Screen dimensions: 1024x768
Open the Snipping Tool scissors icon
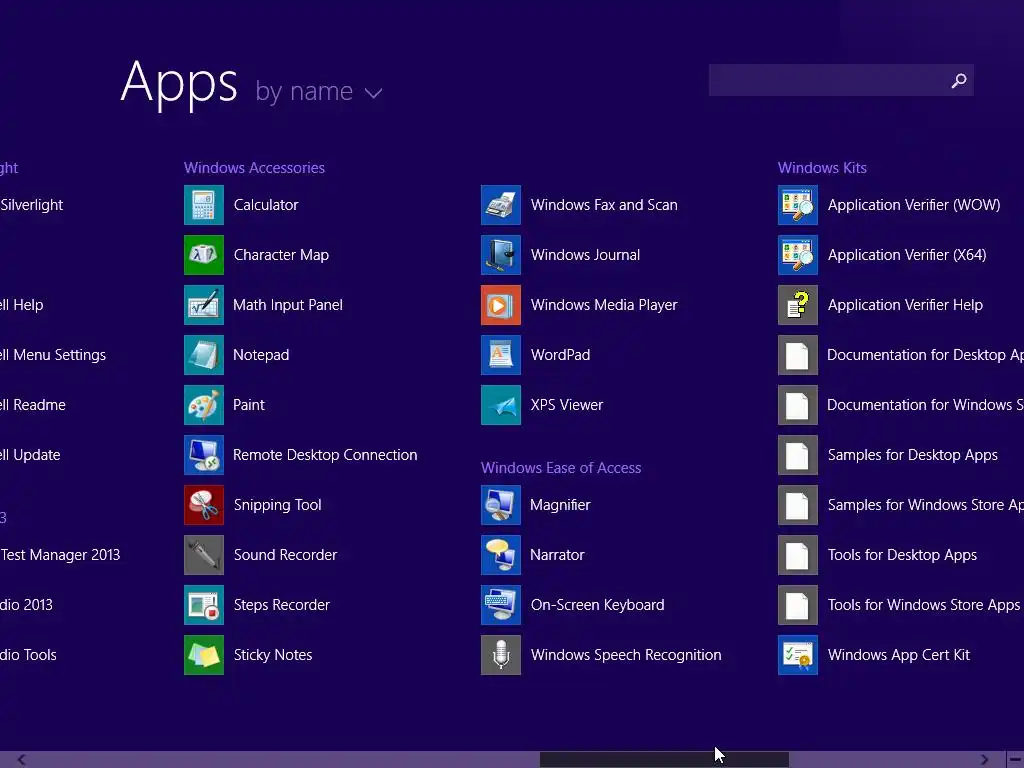[x=204, y=505]
